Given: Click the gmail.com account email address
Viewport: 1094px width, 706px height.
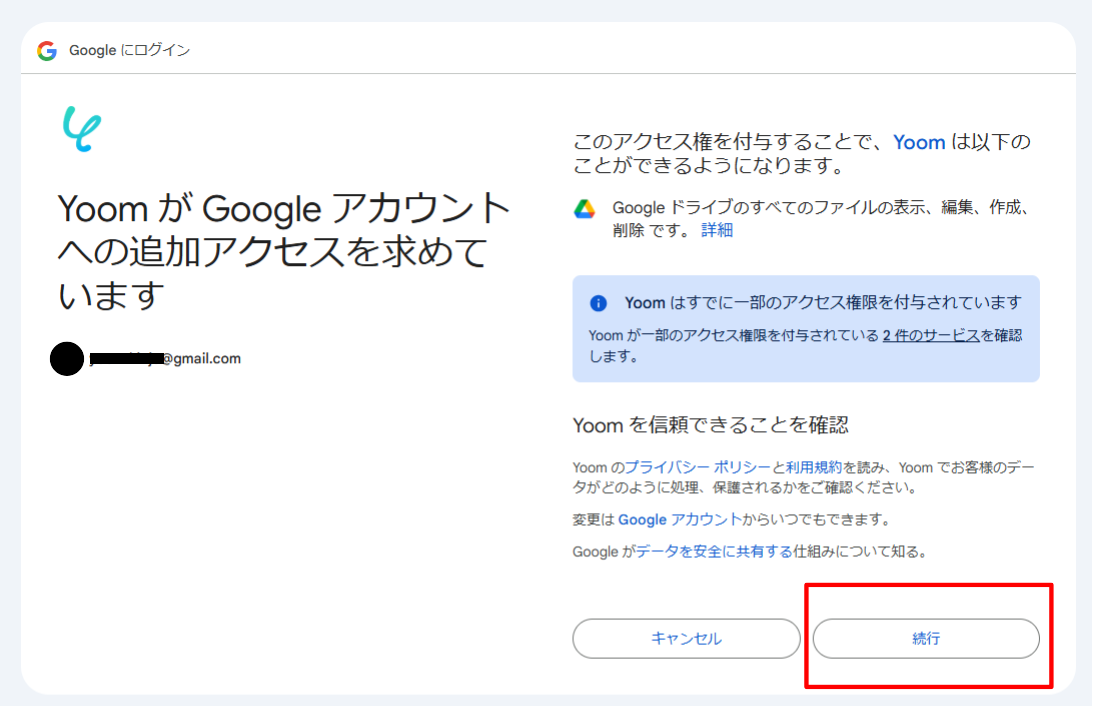Looking at the screenshot, I should (x=165, y=358).
